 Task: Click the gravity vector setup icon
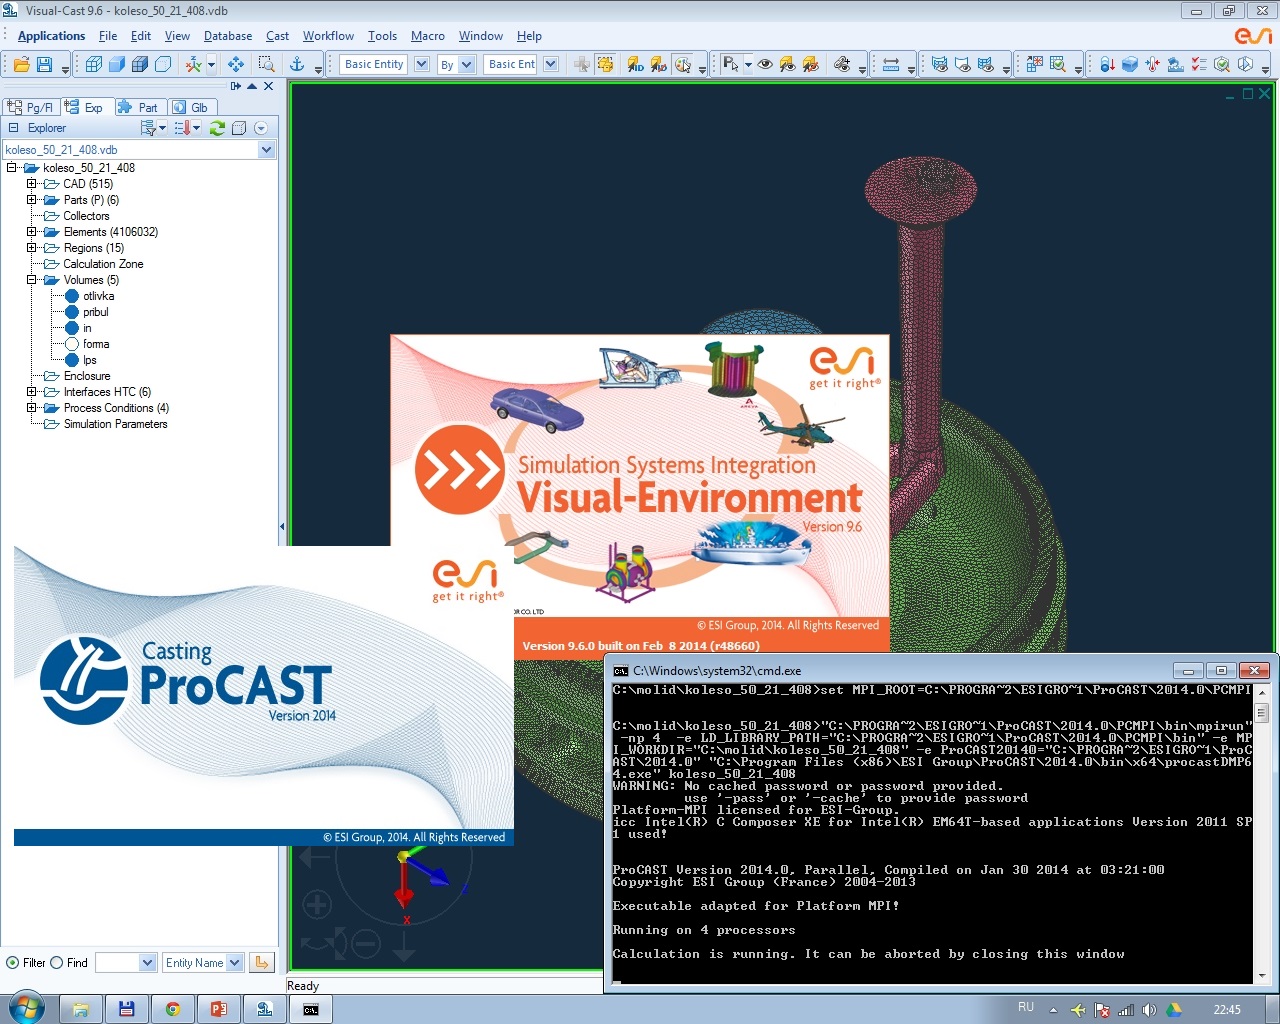pos(1107,64)
